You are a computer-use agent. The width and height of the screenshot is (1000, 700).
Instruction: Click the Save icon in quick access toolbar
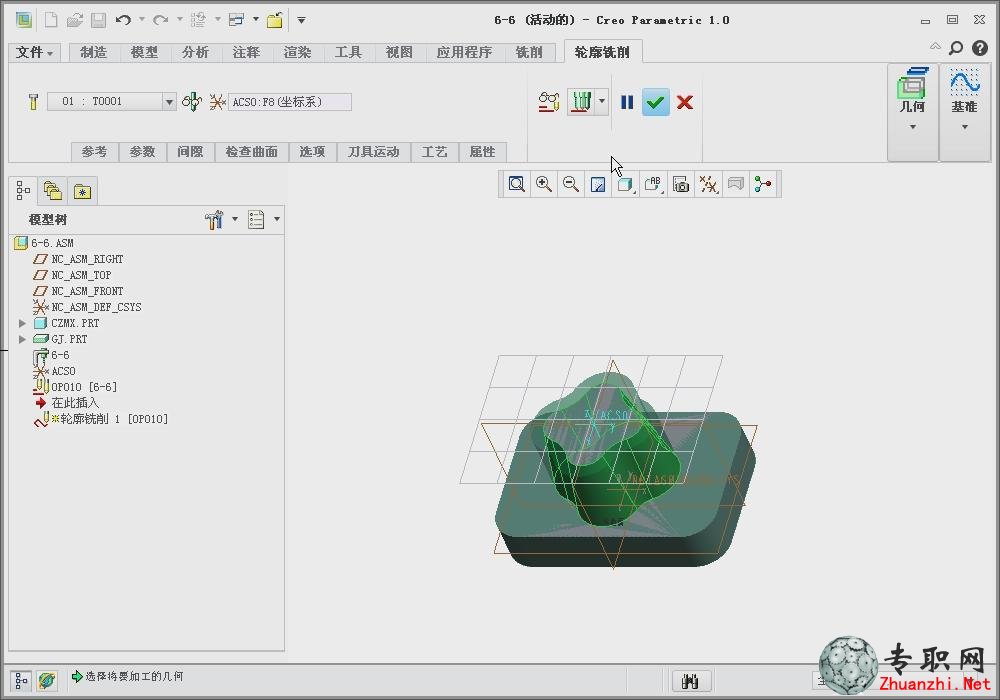pos(98,20)
